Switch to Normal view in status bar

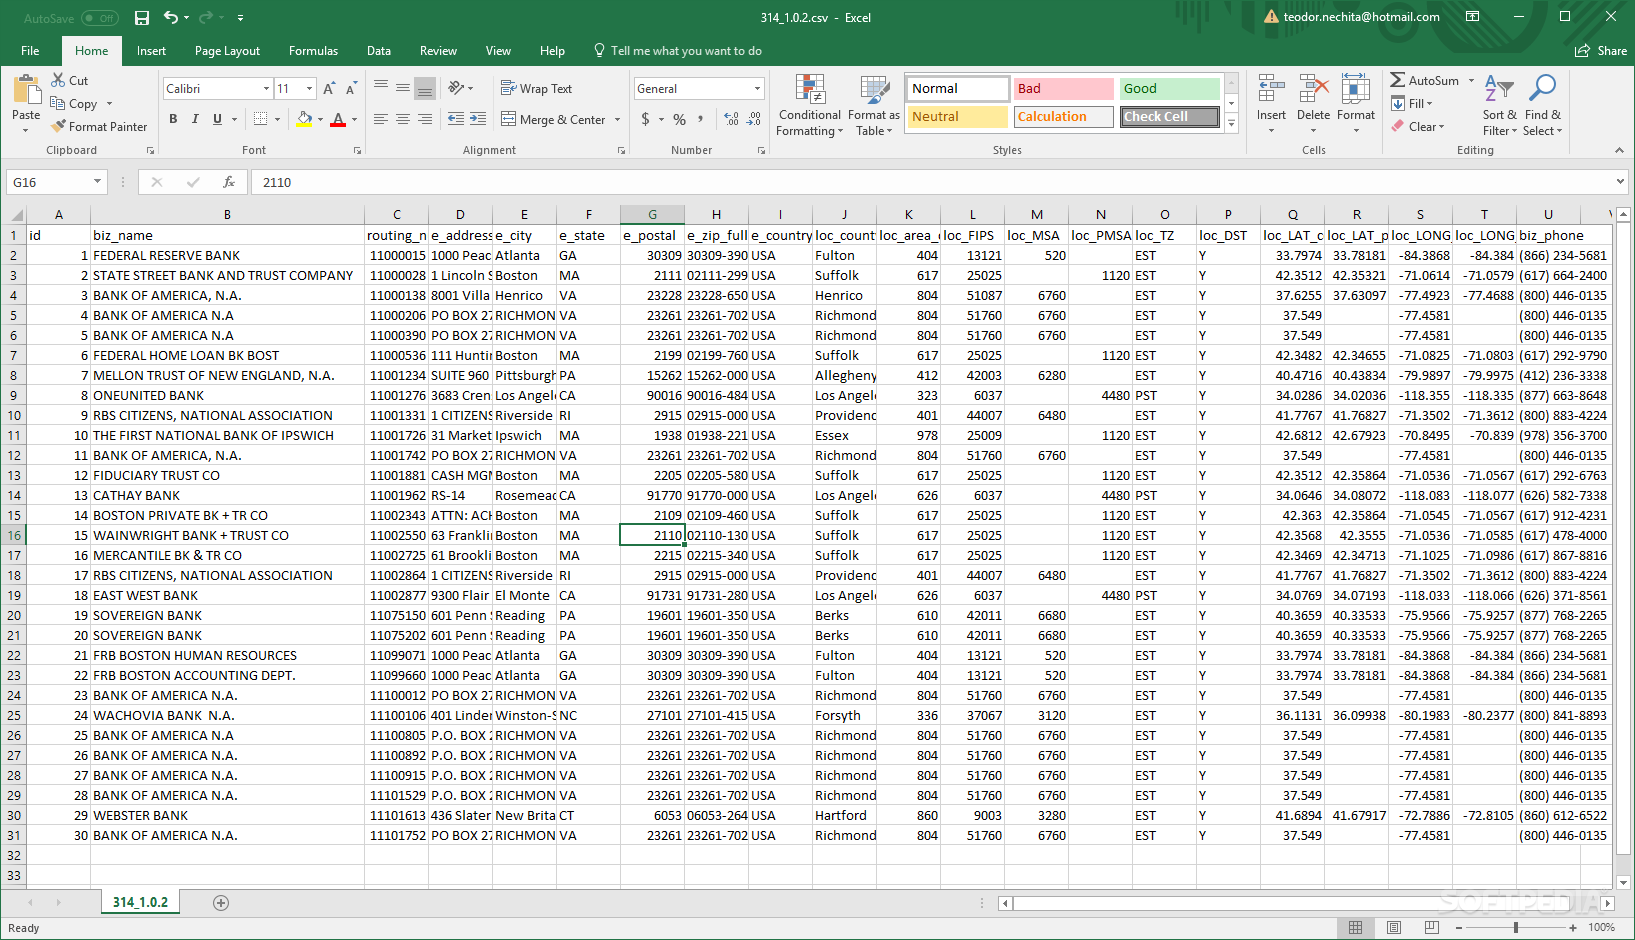(x=1356, y=927)
